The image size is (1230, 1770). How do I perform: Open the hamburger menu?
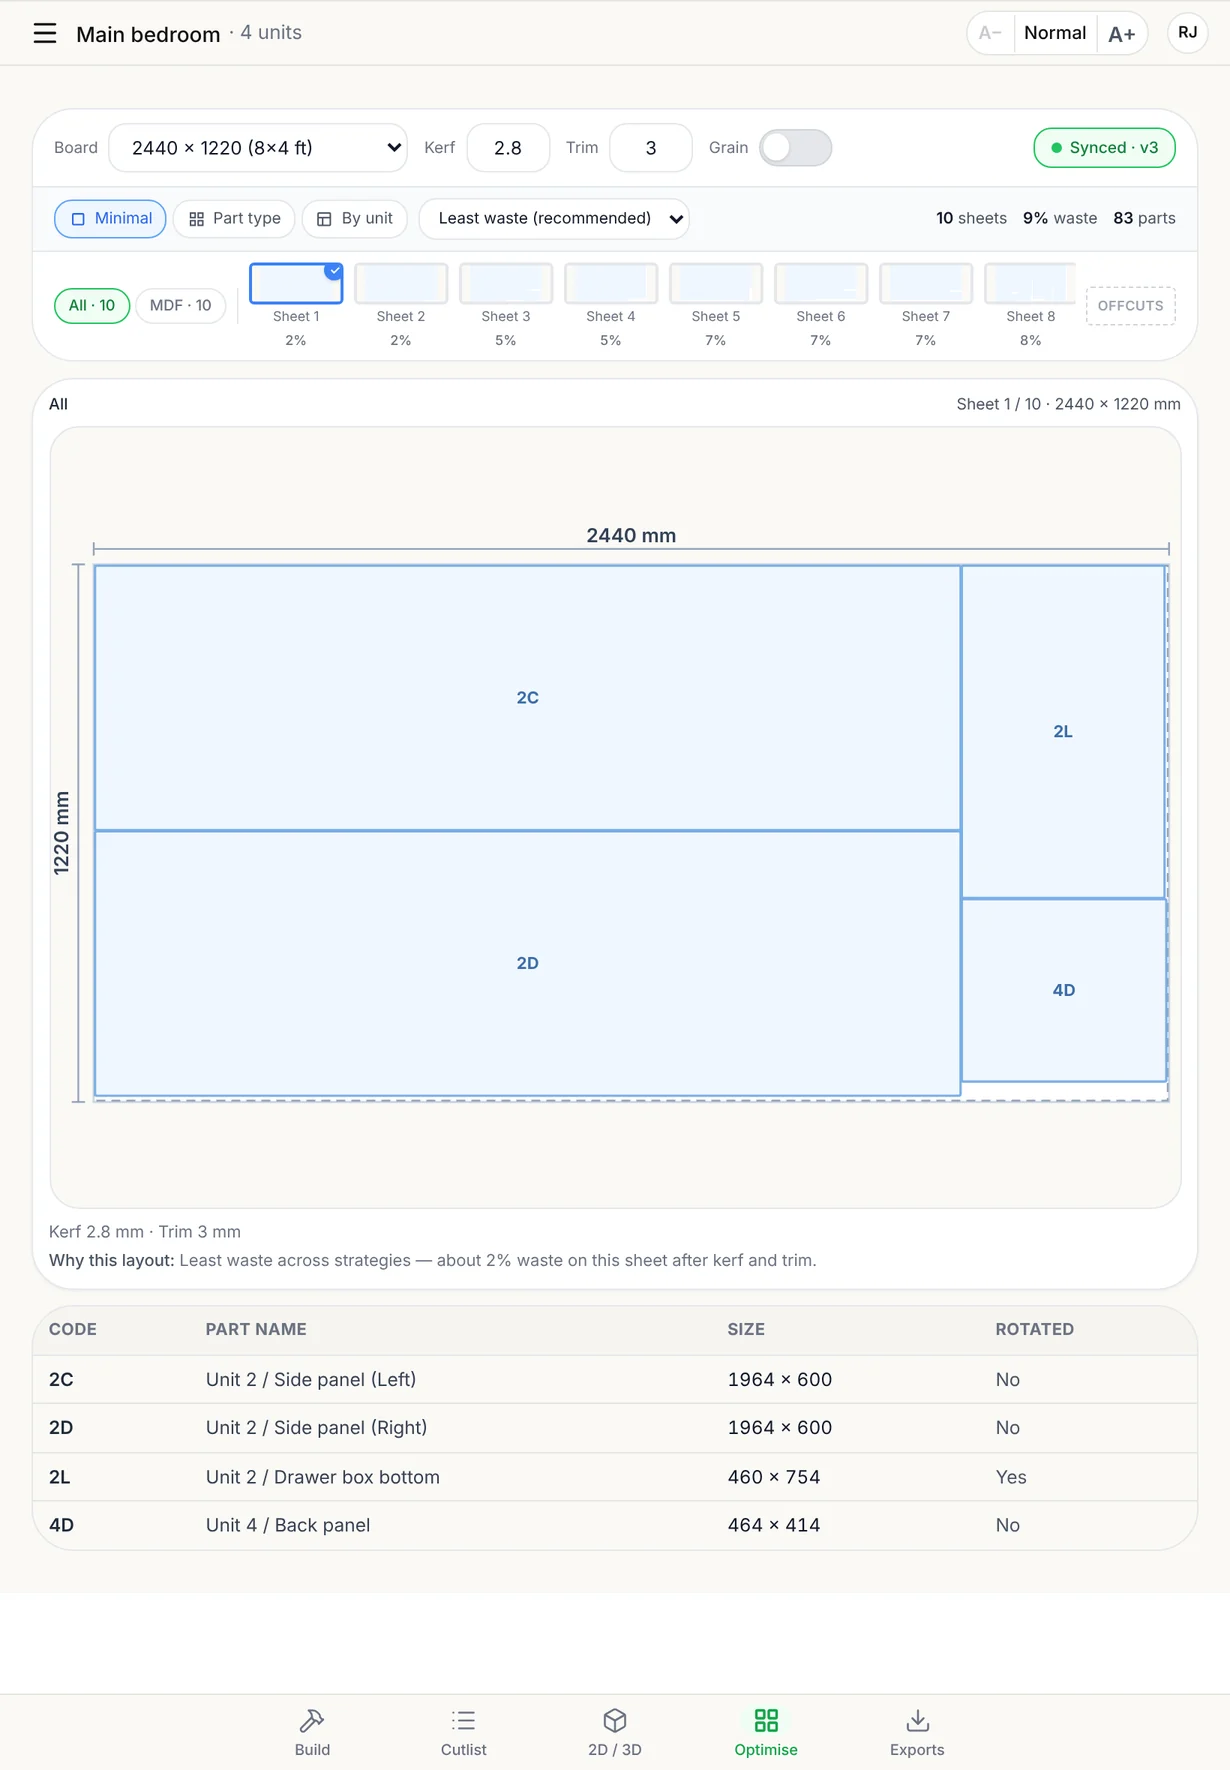pyautogui.click(x=45, y=33)
